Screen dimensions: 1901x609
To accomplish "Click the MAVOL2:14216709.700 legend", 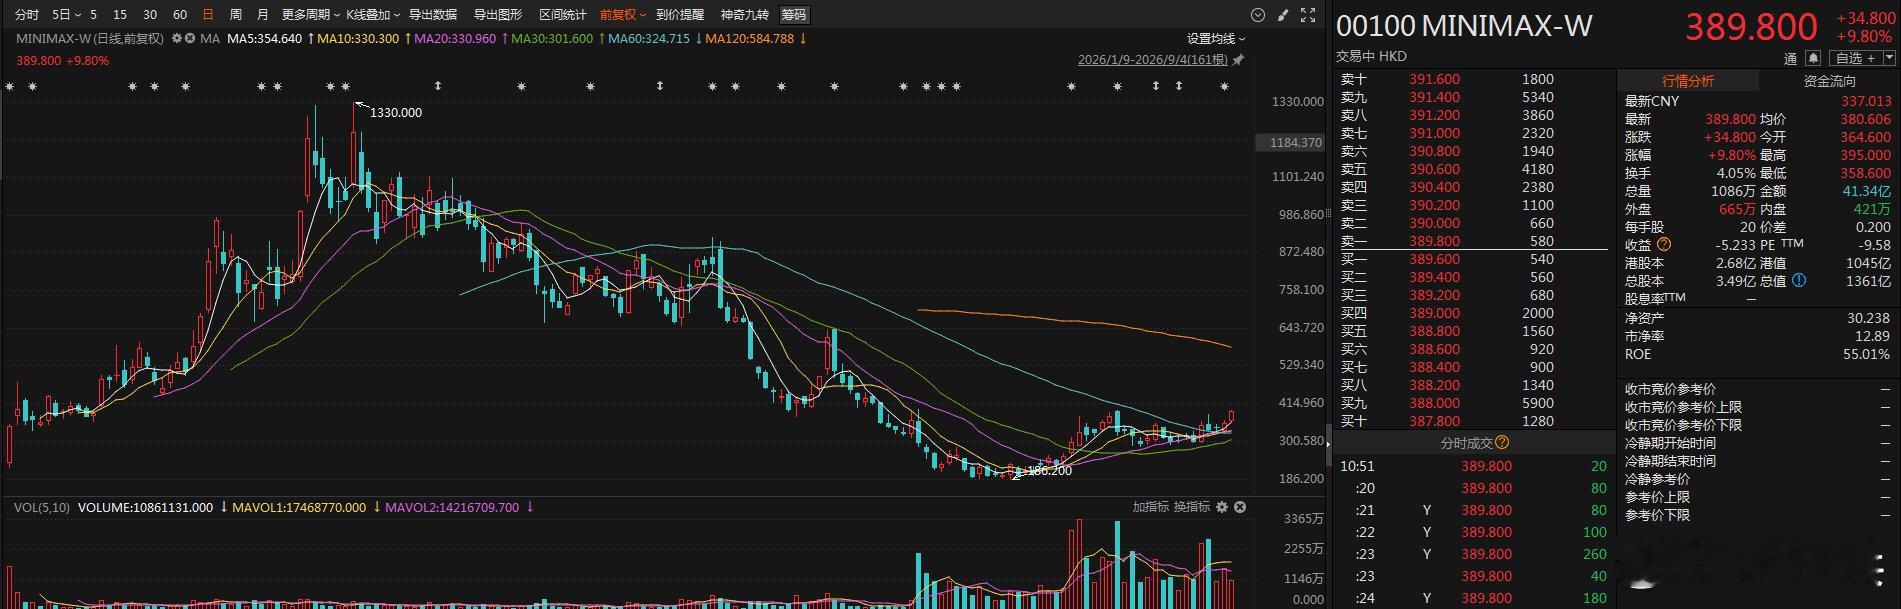I will pos(452,507).
